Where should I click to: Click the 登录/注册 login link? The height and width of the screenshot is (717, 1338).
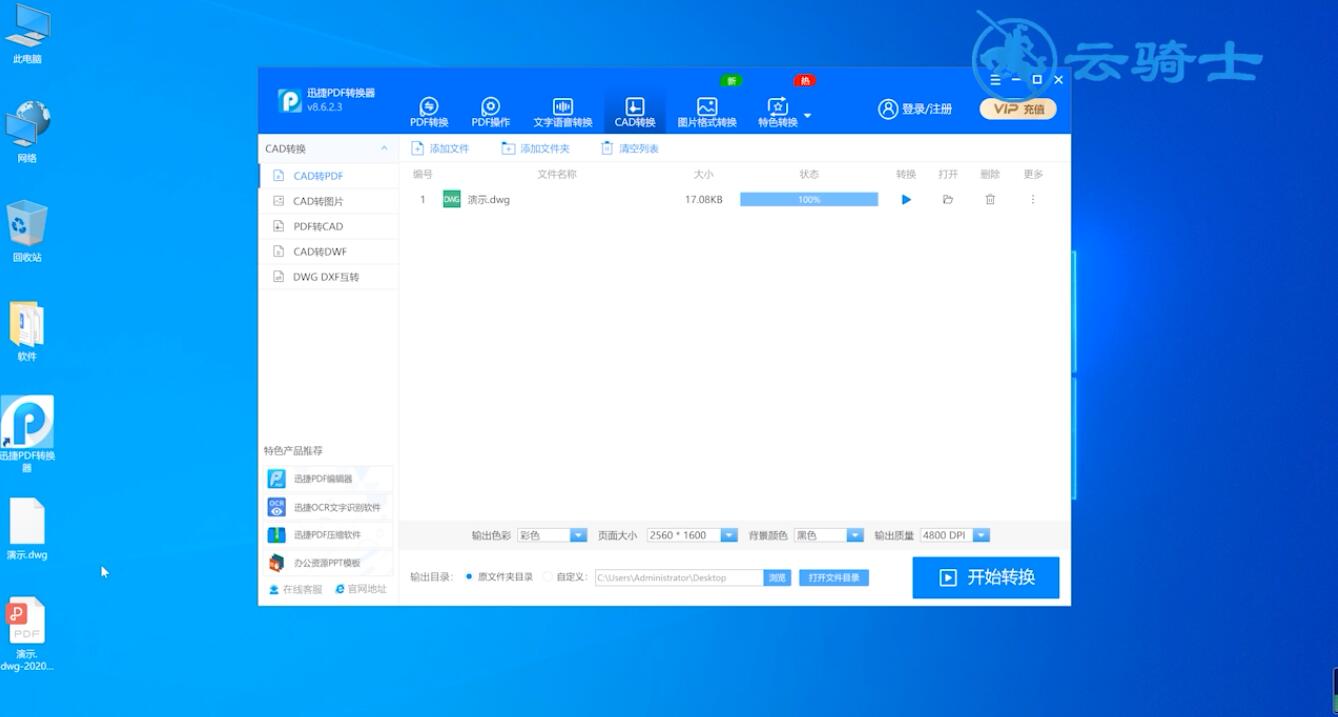click(x=915, y=109)
